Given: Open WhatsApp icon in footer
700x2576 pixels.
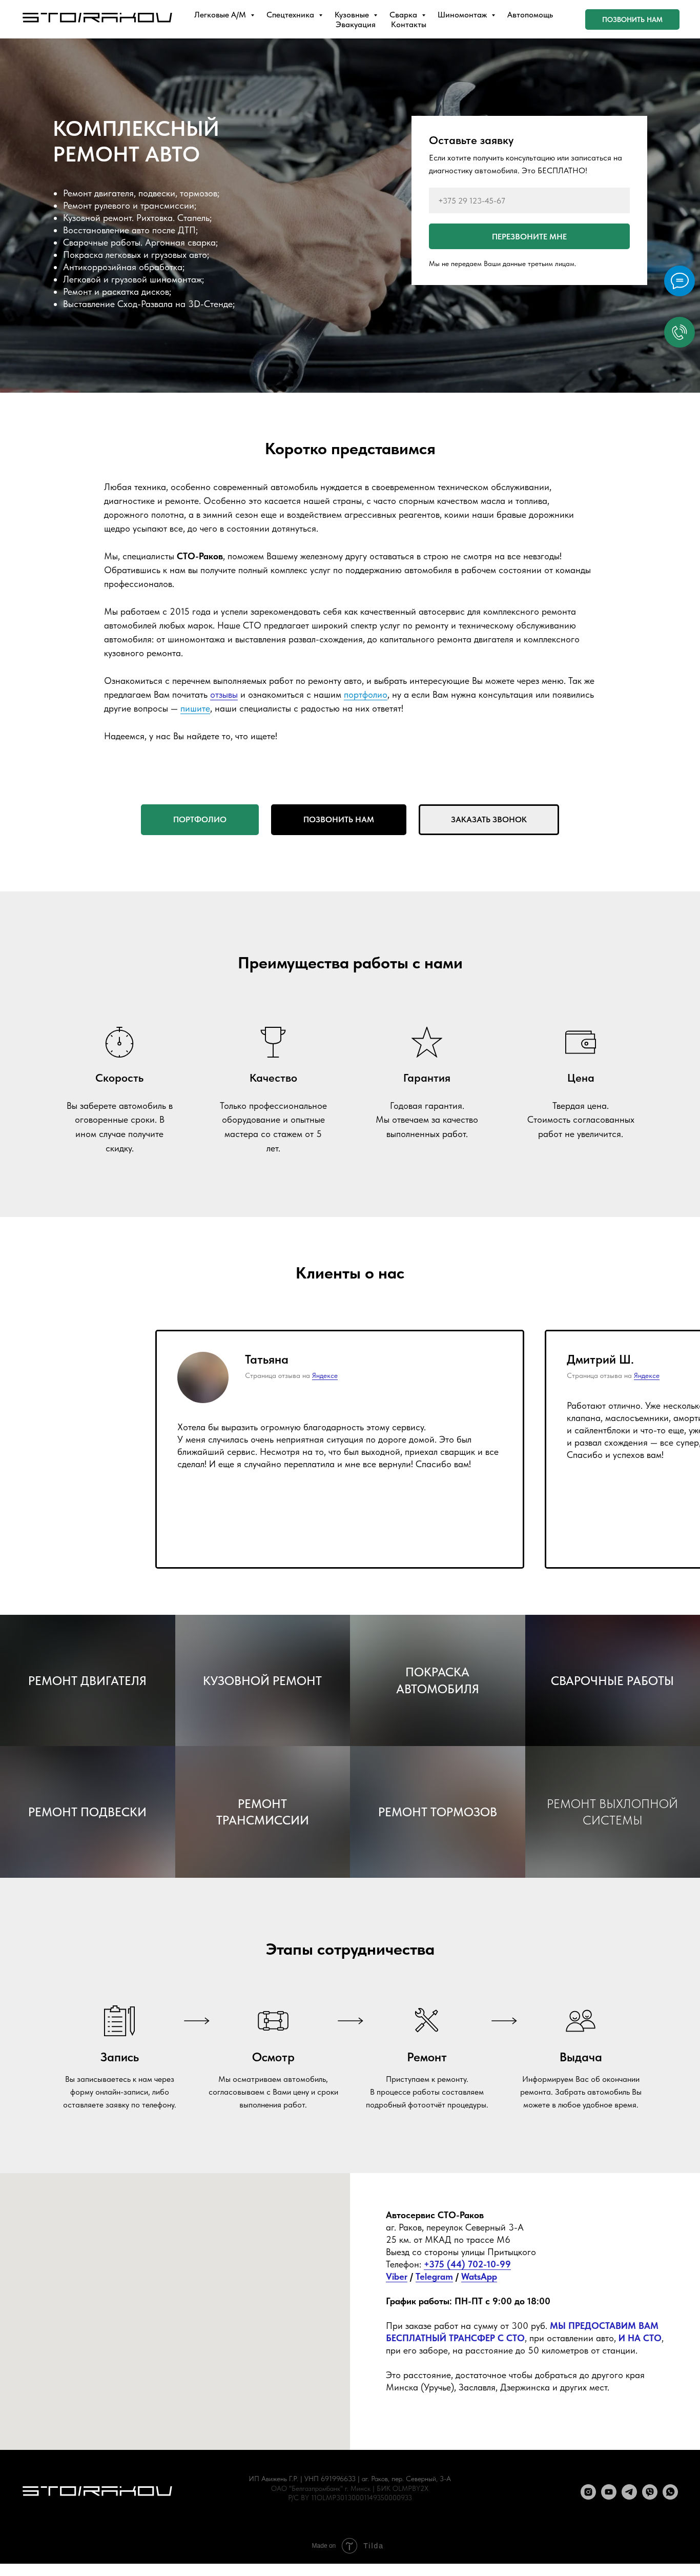Looking at the screenshot, I should point(671,2491).
